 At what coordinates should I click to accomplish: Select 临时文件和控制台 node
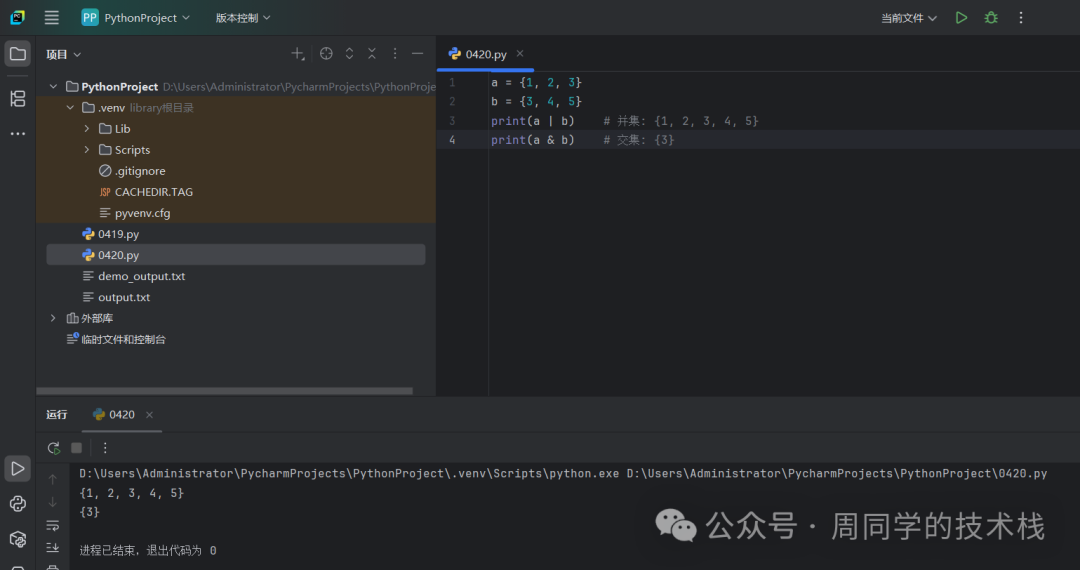(x=116, y=339)
